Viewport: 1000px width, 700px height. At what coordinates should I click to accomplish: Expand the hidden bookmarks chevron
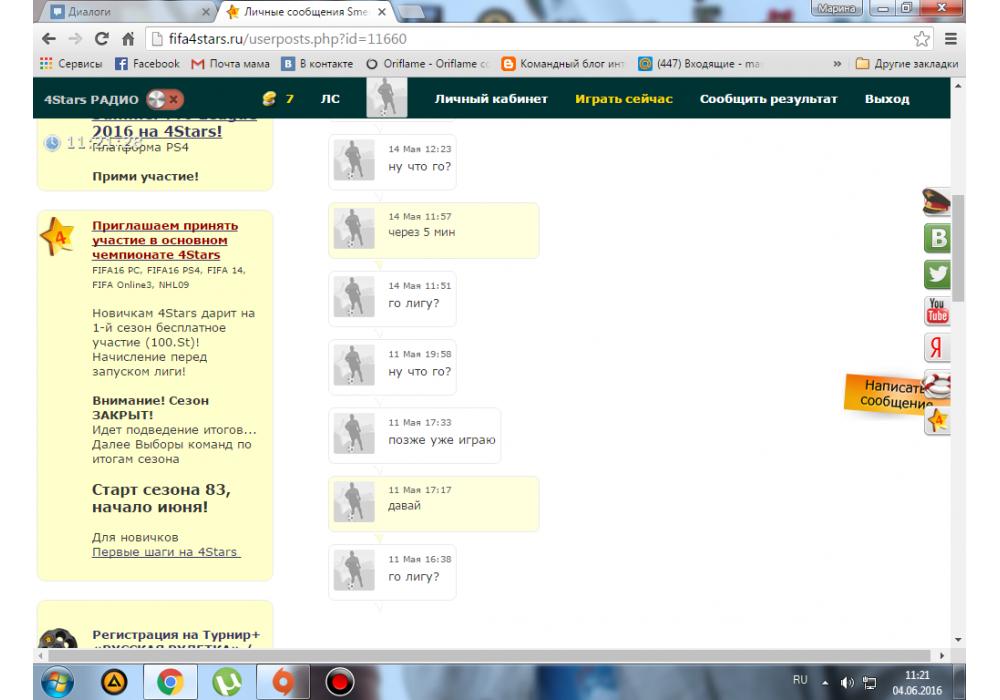[x=836, y=64]
